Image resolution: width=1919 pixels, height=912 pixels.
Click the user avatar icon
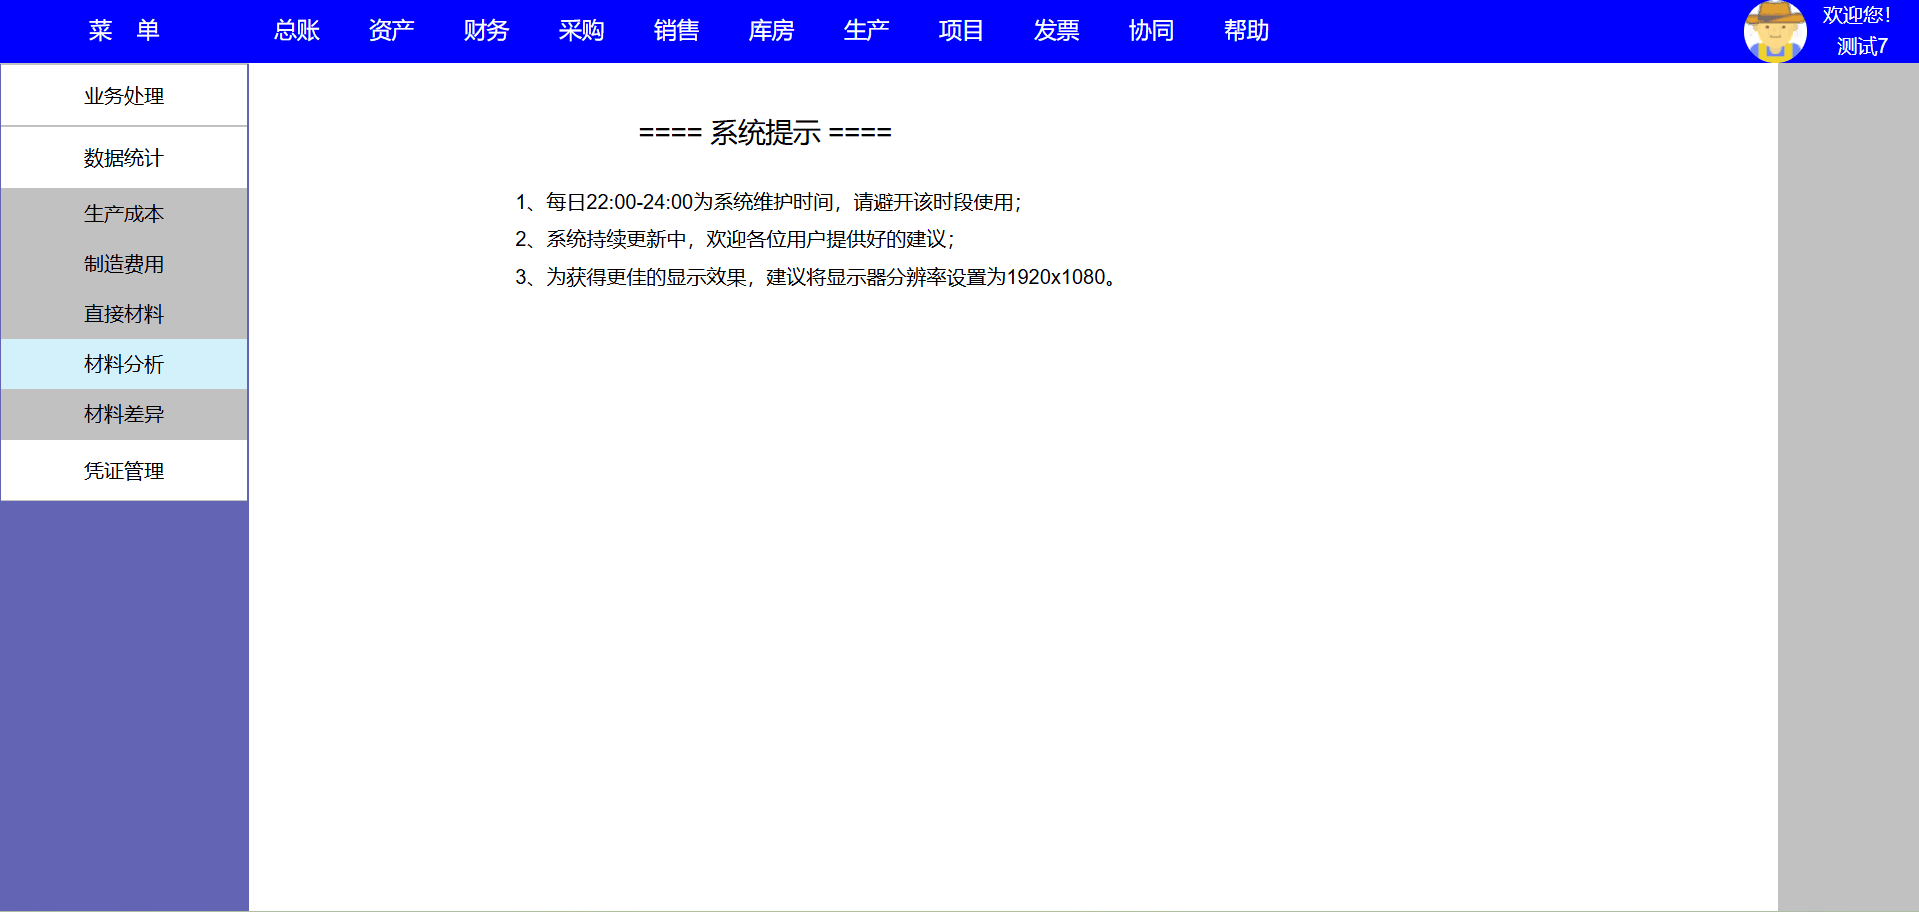(1775, 31)
